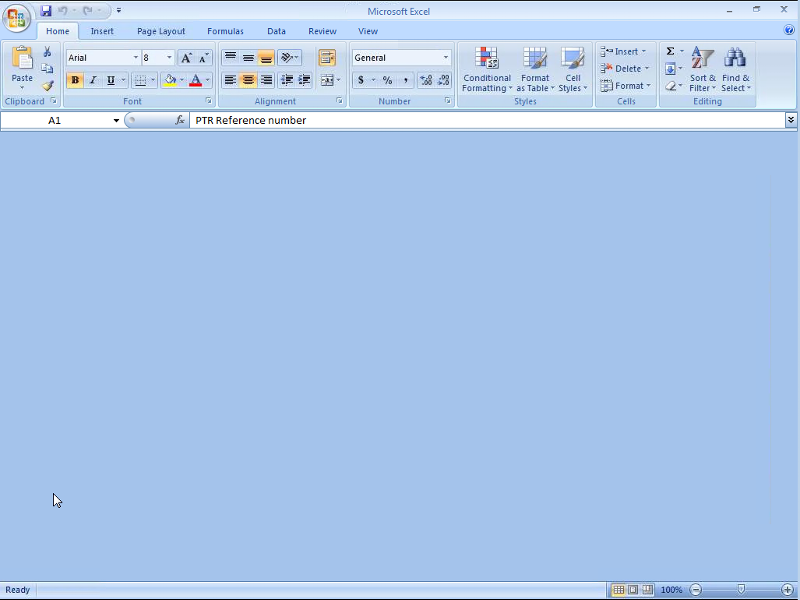Click the Increase Indent icon
800x600 pixels.
point(305,80)
